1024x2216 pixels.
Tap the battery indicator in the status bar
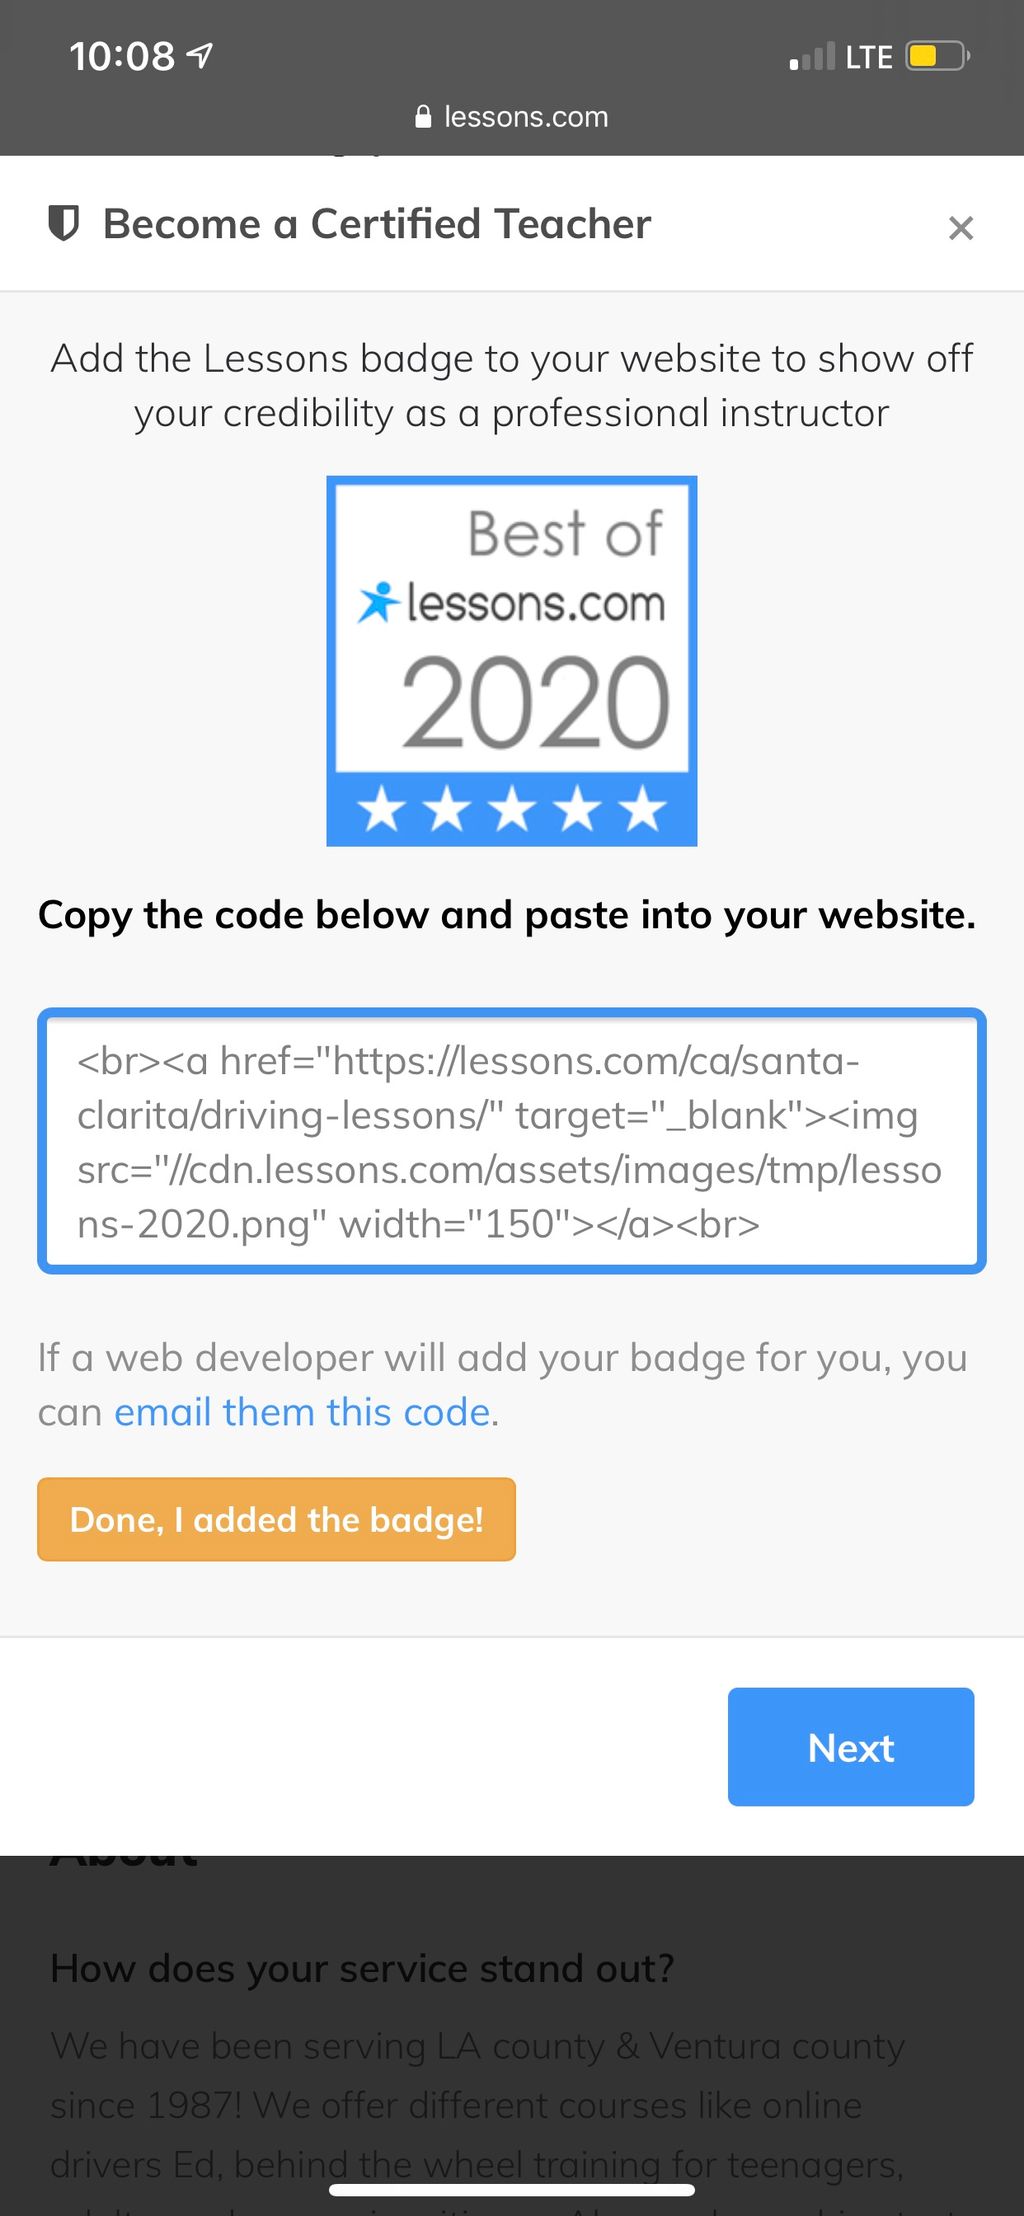(x=937, y=56)
